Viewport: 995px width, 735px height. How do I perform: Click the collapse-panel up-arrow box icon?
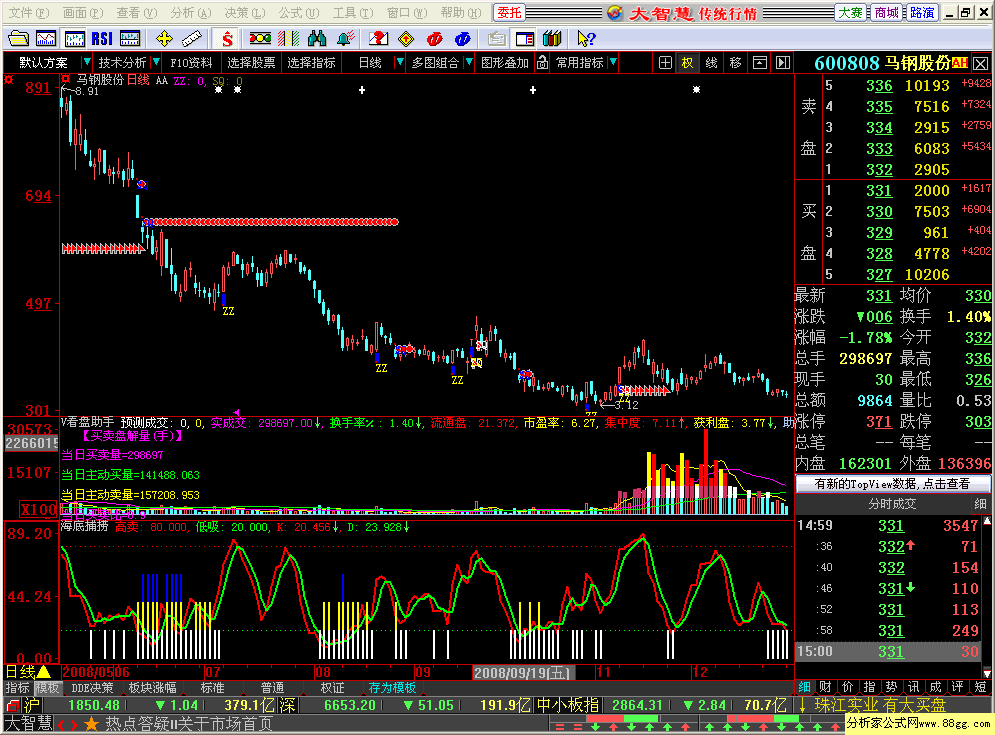[760, 62]
